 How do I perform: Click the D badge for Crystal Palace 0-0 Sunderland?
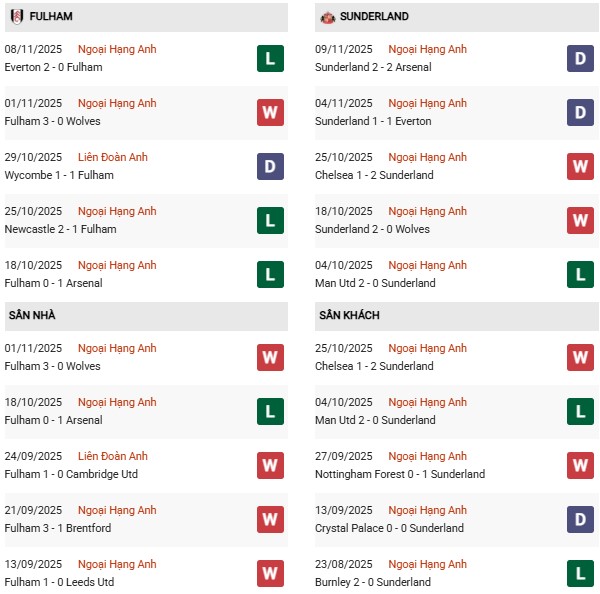[580, 520]
